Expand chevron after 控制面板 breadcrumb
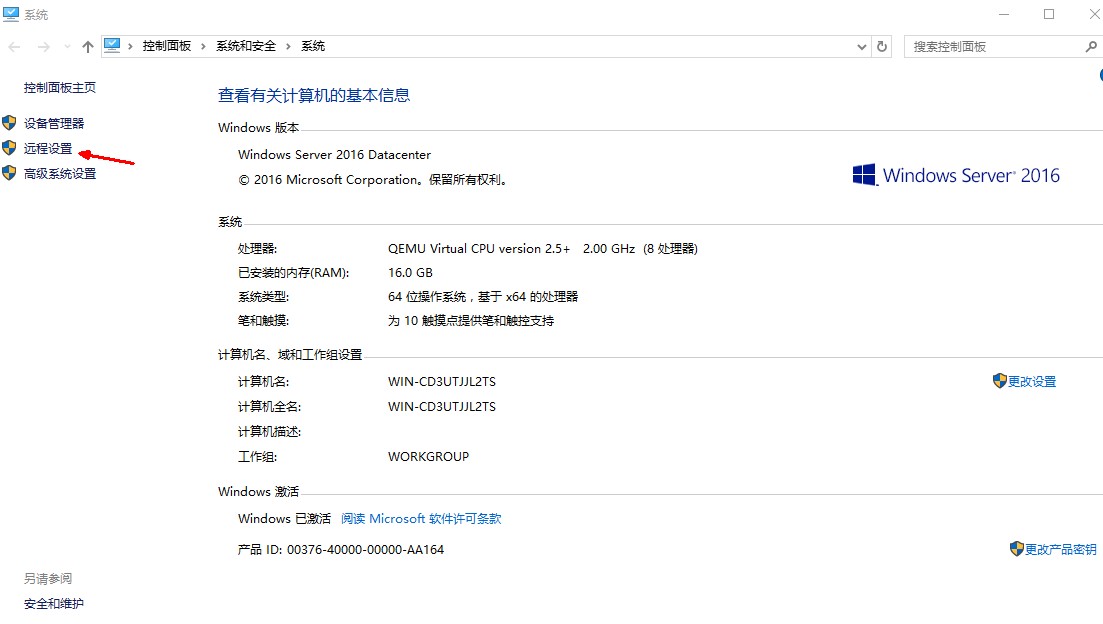The image size is (1103, 624). click(x=203, y=46)
